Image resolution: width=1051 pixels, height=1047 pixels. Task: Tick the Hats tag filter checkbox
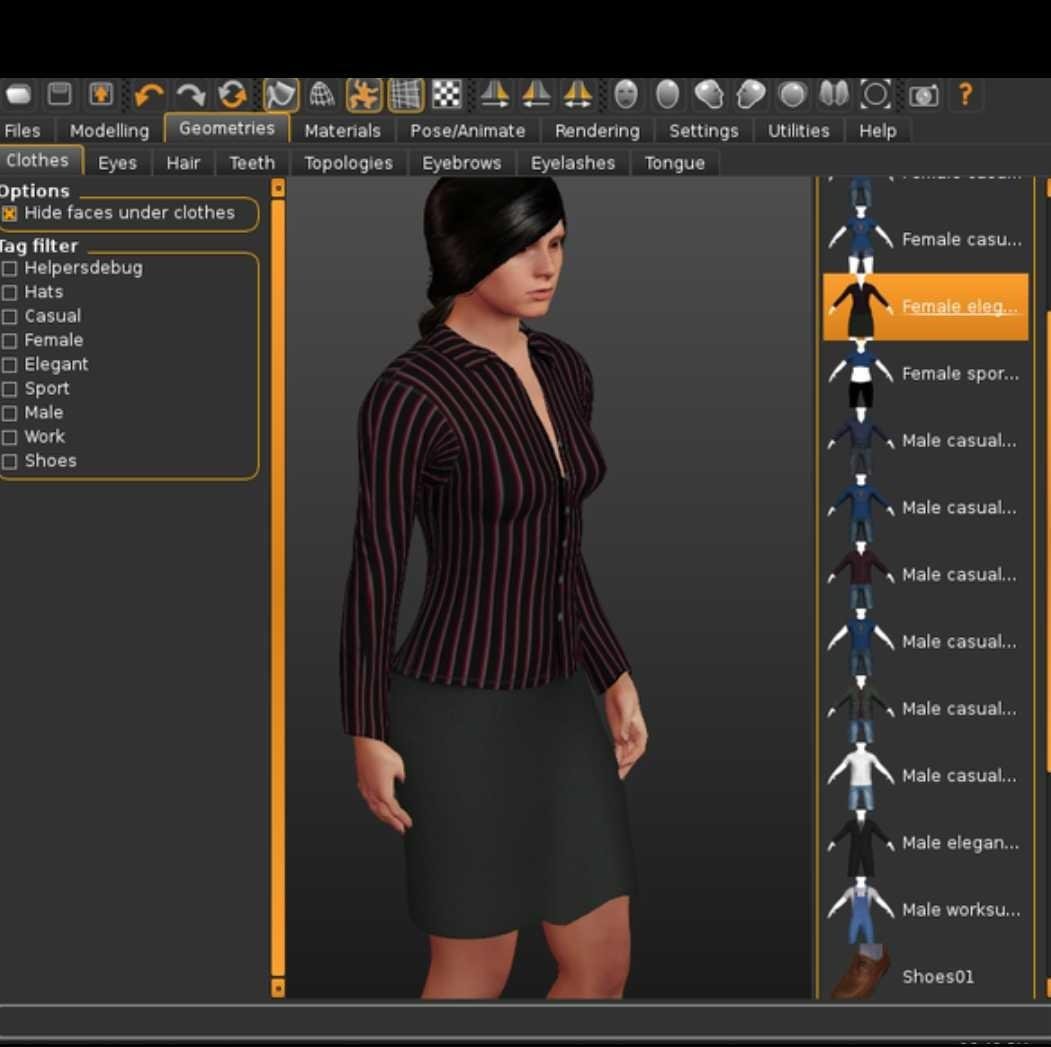[x=10, y=293]
